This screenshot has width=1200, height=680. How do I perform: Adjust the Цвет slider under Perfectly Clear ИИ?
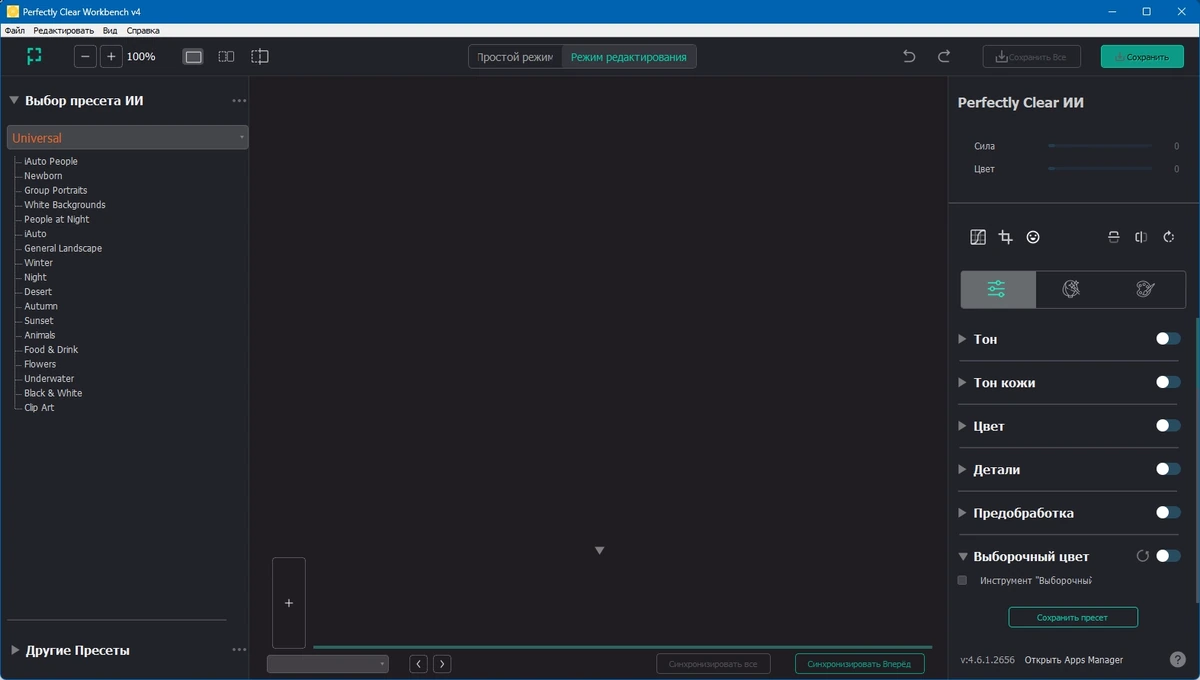[x=1100, y=169]
